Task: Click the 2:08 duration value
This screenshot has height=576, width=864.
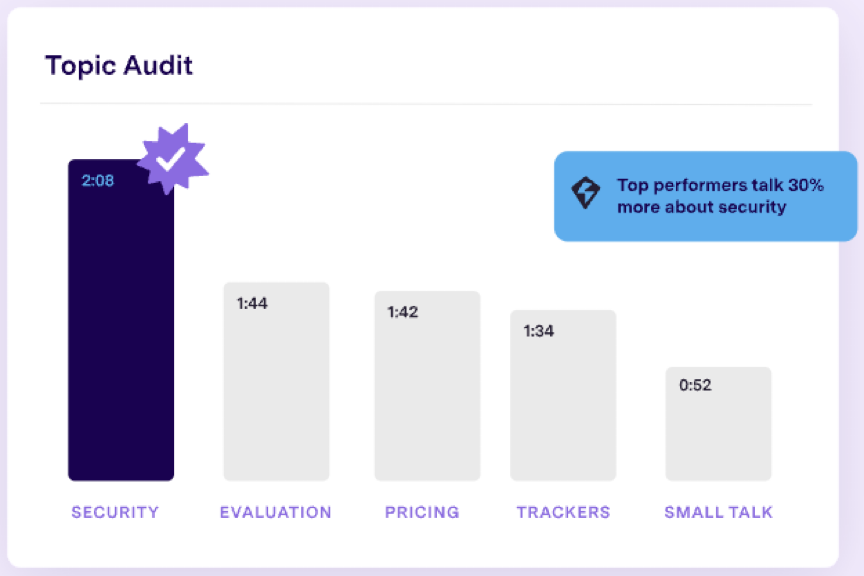Action: click(98, 182)
